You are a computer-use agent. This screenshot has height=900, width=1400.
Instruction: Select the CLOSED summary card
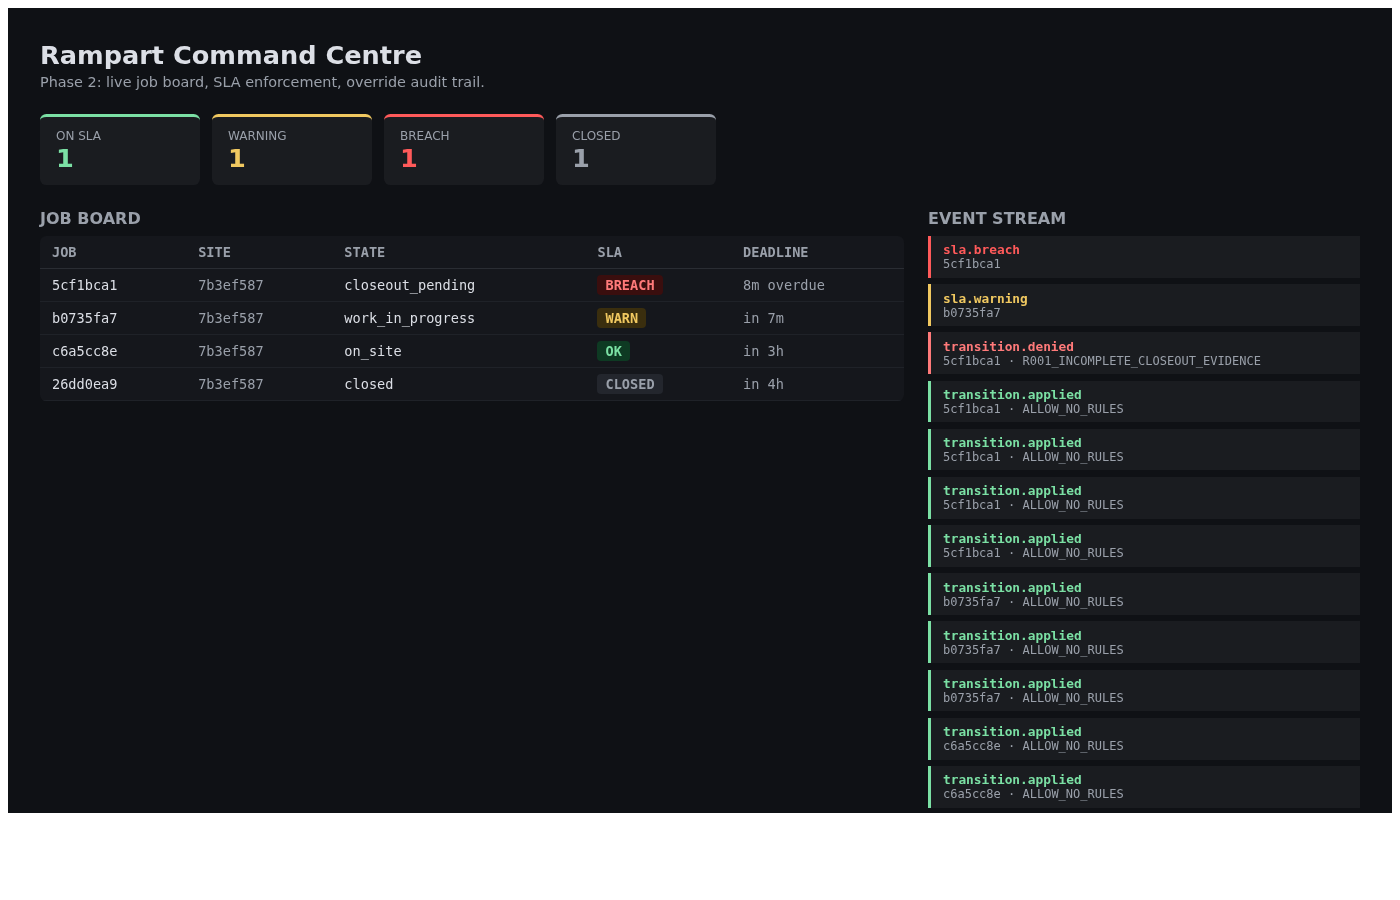636,150
